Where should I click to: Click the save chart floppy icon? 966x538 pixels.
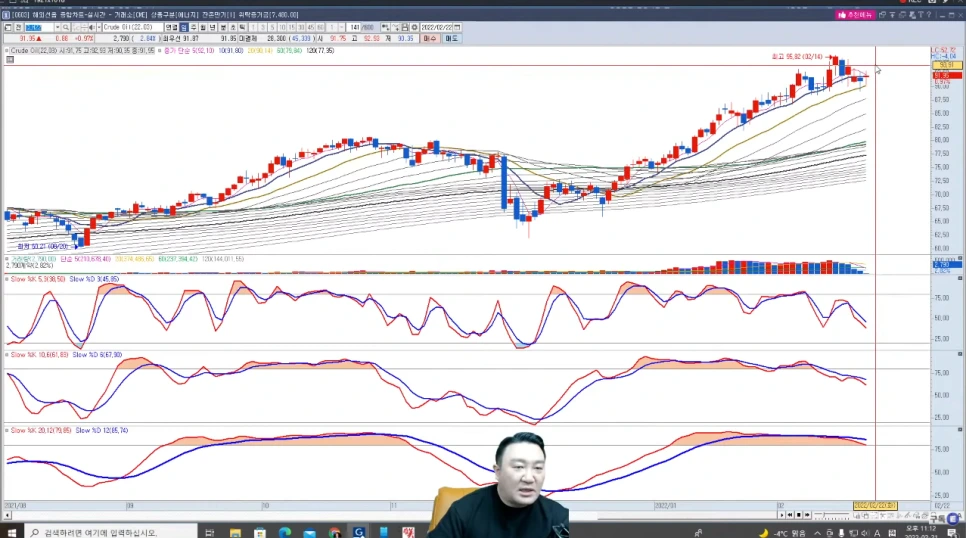click(x=405, y=28)
